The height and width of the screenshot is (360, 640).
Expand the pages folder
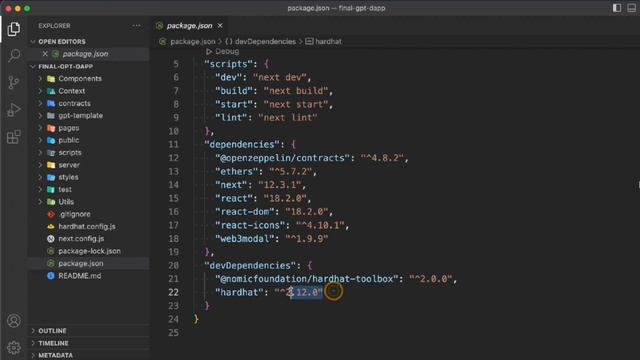tap(69, 128)
